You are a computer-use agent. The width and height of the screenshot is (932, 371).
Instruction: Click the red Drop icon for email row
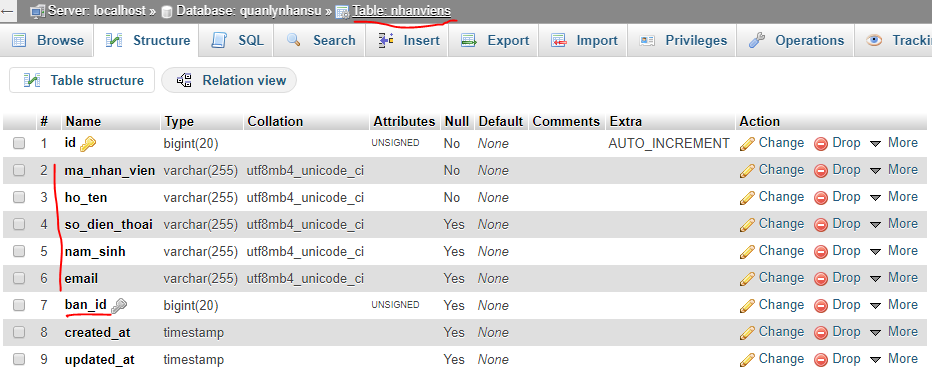[x=821, y=279]
